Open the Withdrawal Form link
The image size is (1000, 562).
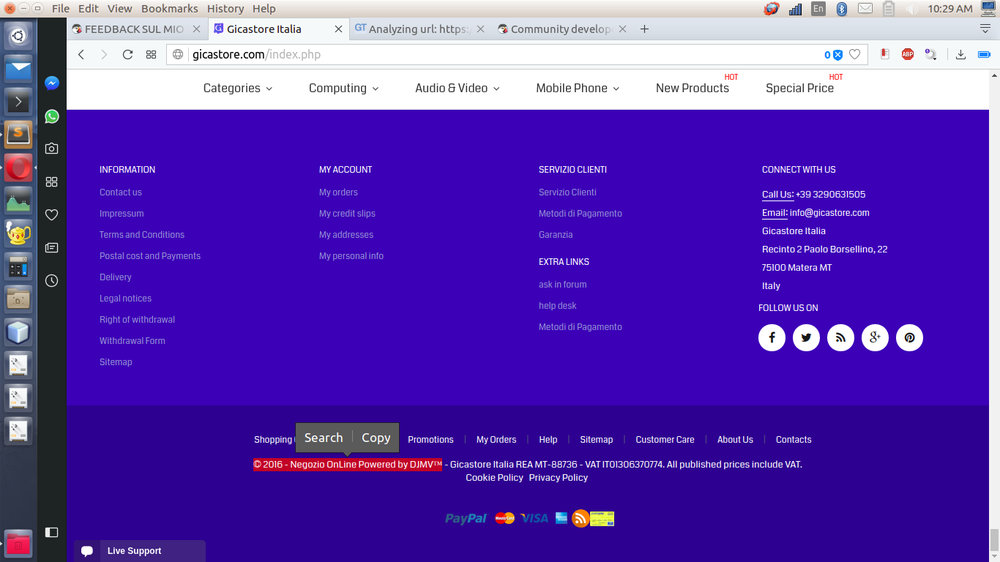[132, 341]
